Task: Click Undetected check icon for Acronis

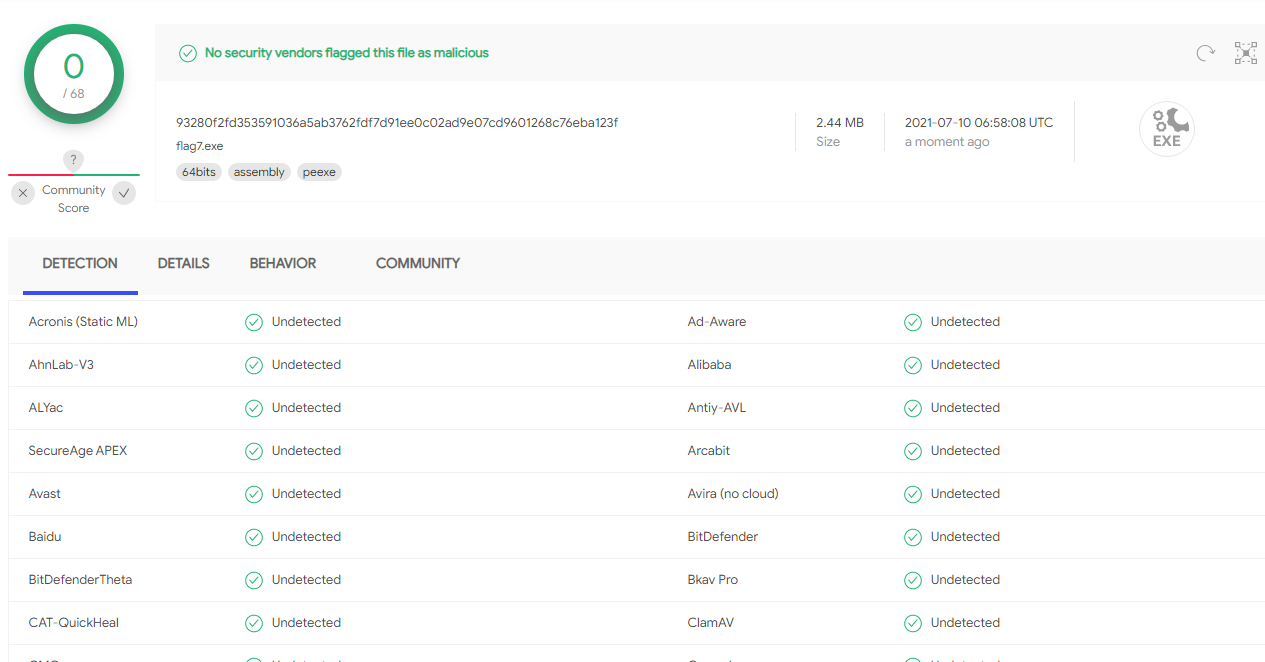Action: coord(254,322)
